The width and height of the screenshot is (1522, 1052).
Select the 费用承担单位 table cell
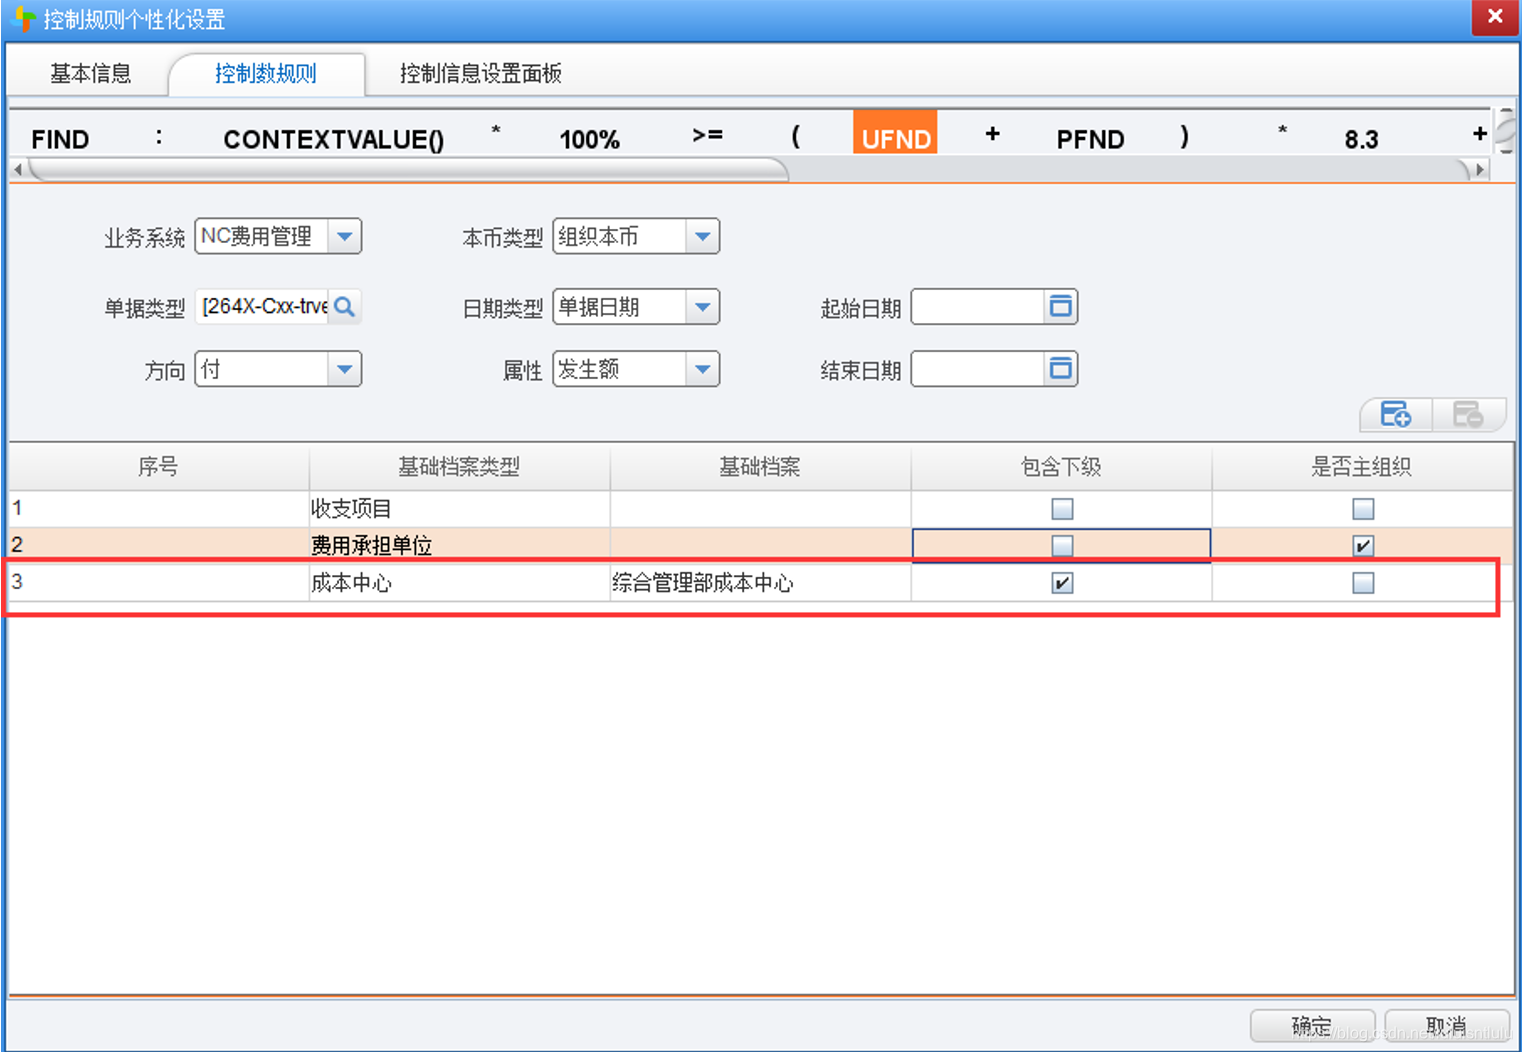[x=459, y=545]
